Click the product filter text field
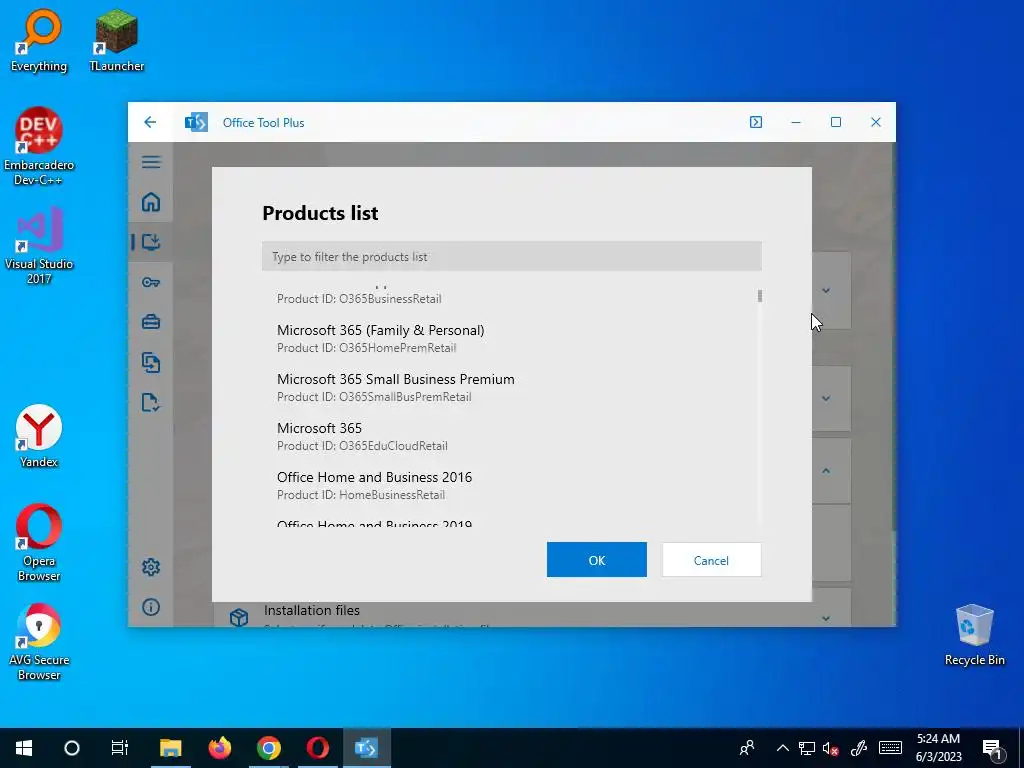 tap(511, 256)
